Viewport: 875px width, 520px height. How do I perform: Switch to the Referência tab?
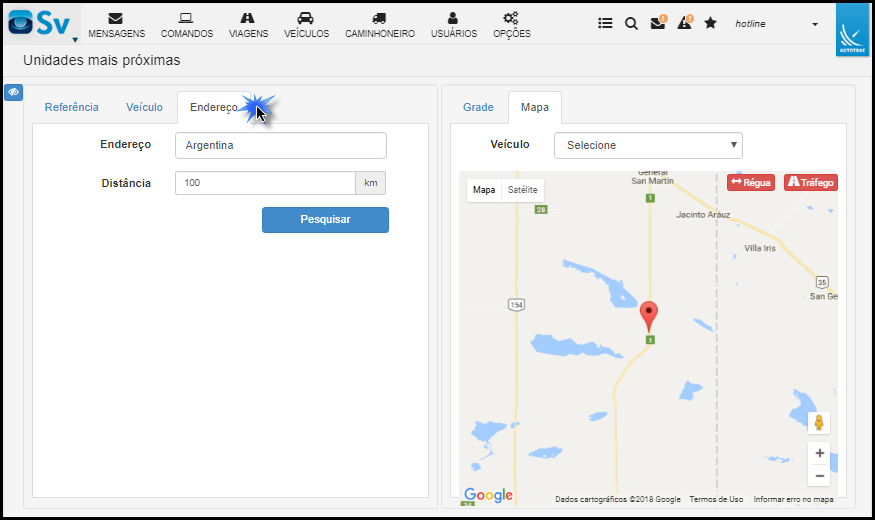[x=71, y=107]
